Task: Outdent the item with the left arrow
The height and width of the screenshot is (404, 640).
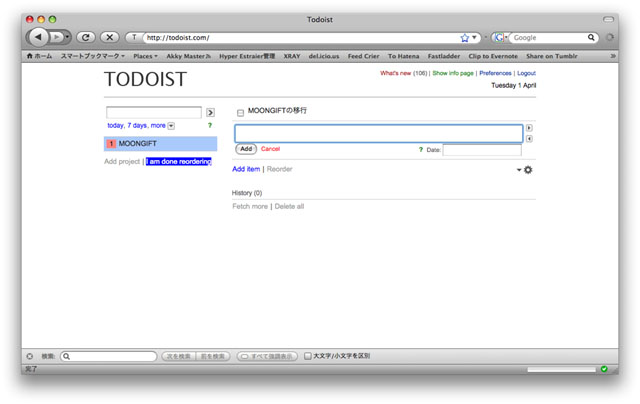Action: coord(529,139)
